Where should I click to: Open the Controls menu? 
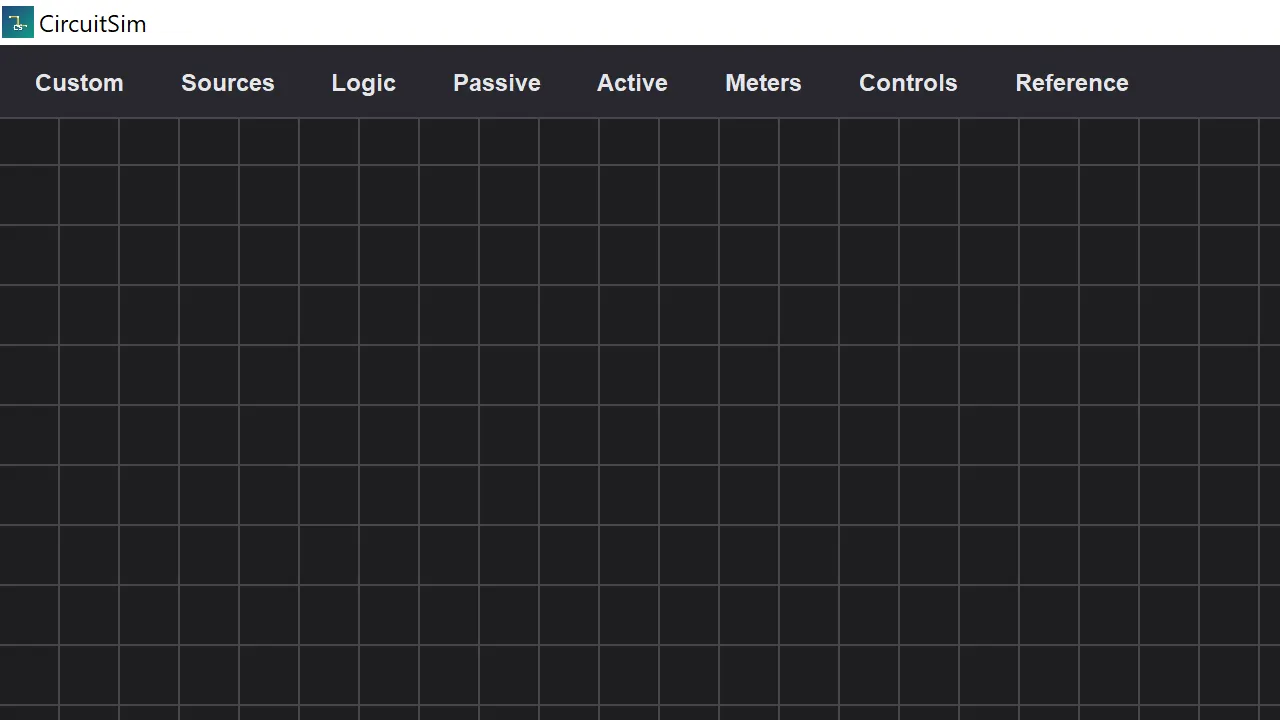908,83
